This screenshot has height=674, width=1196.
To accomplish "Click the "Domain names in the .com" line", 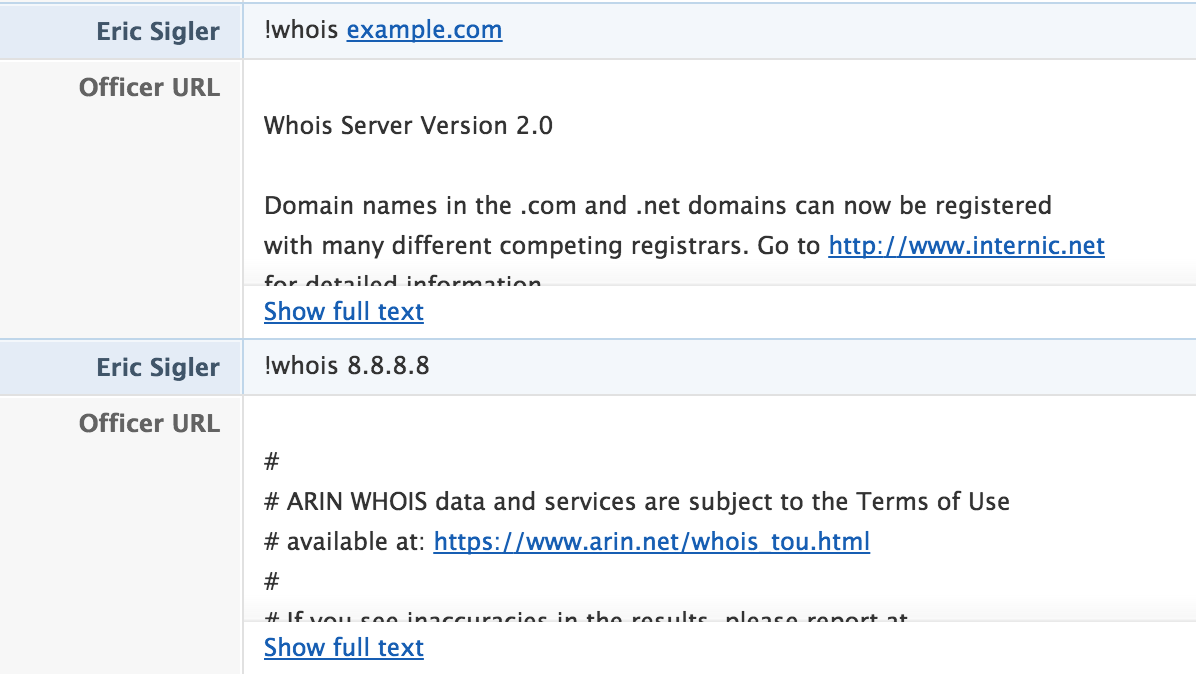I will 657,206.
